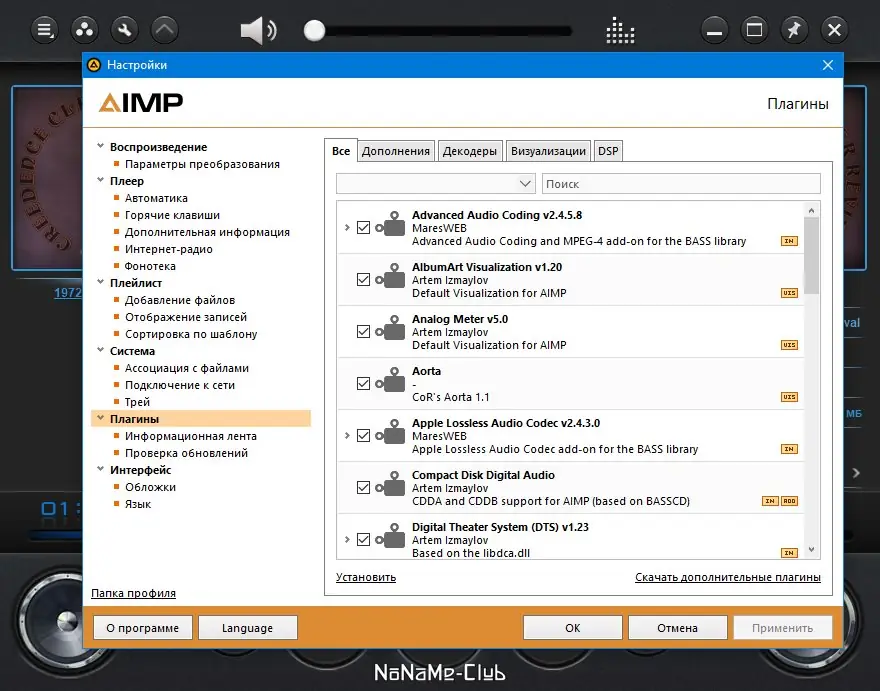
Task: Click the Aorta plugin icon
Action: (391, 380)
